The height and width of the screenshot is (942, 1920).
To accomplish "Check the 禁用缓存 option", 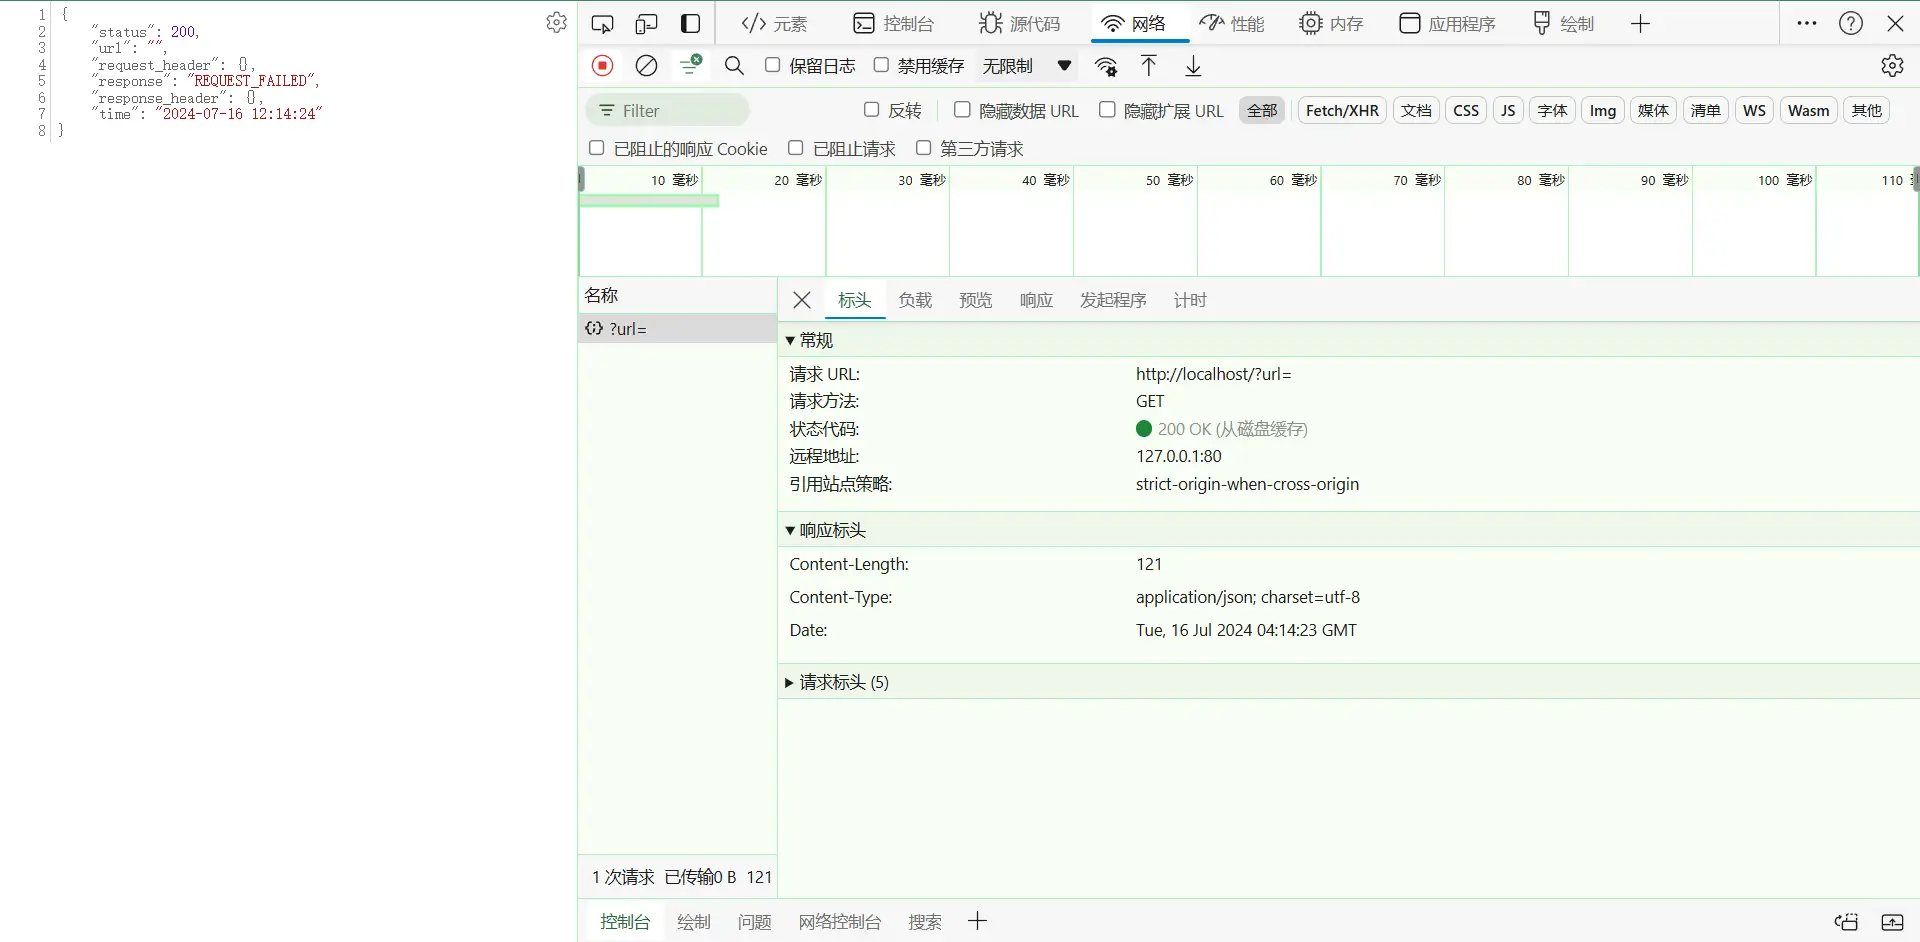I will pos(881,65).
